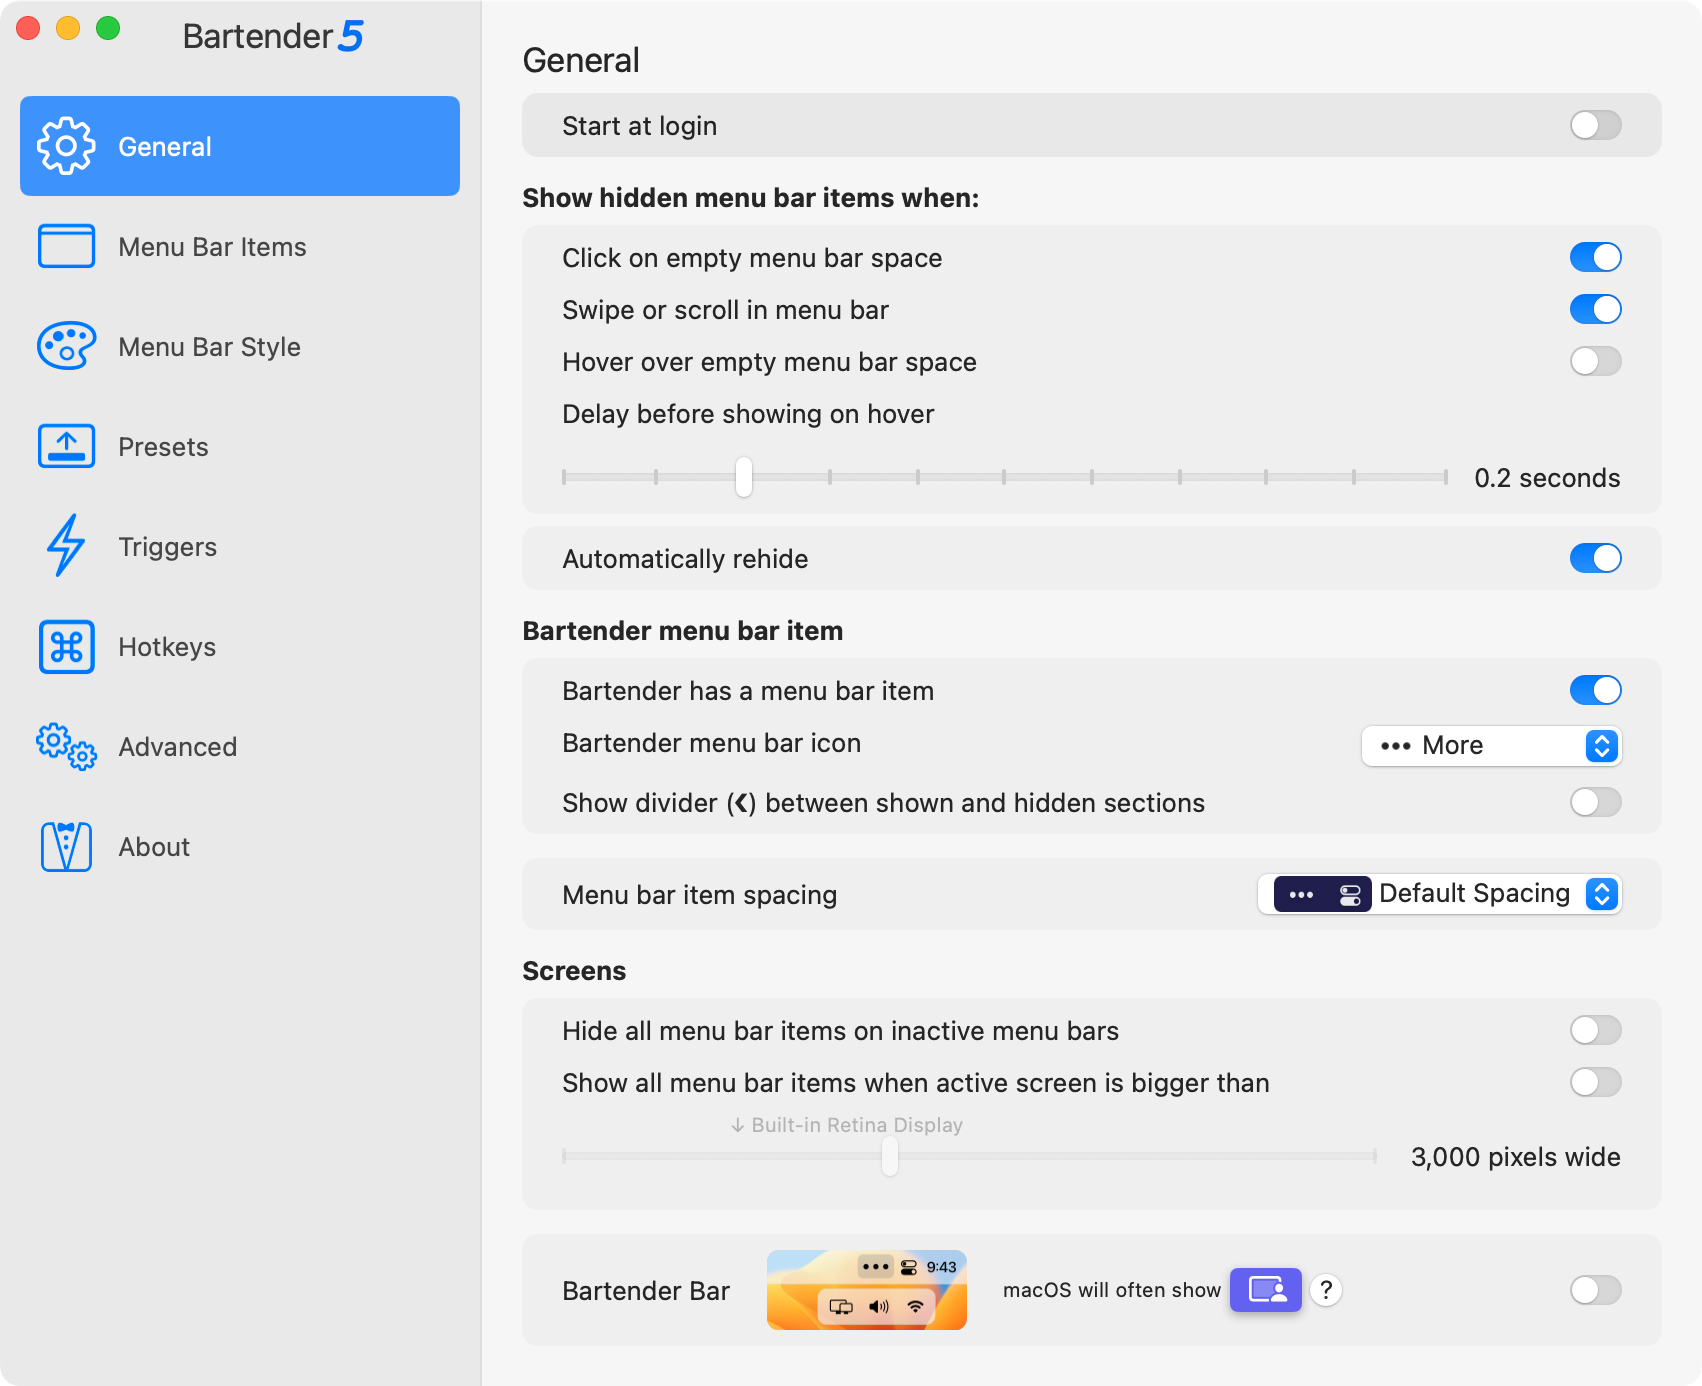Toggle Start at login
The image size is (1702, 1386).
pyautogui.click(x=1594, y=125)
